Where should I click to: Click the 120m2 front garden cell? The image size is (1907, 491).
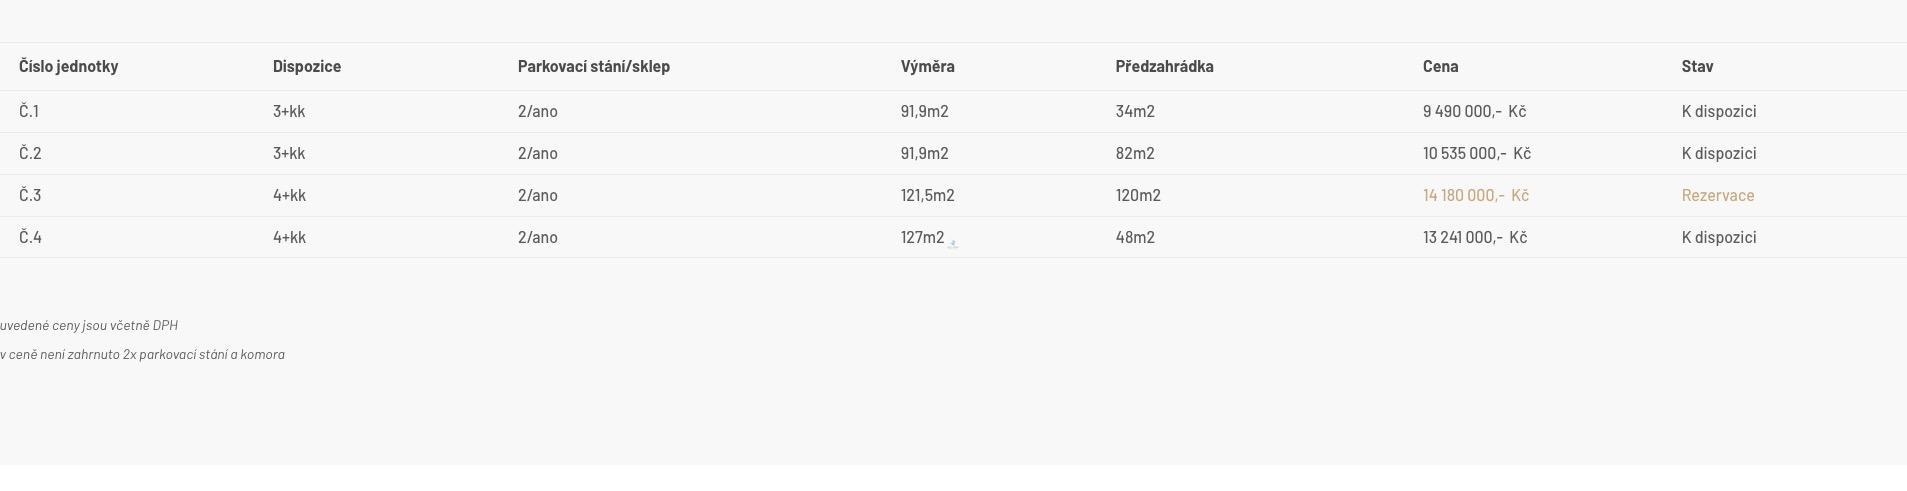pos(1138,195)
